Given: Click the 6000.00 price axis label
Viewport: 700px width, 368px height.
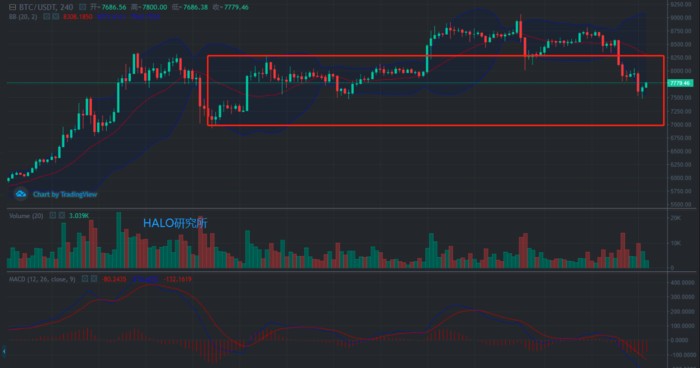Looking at the screenshot, I should 680,178.
